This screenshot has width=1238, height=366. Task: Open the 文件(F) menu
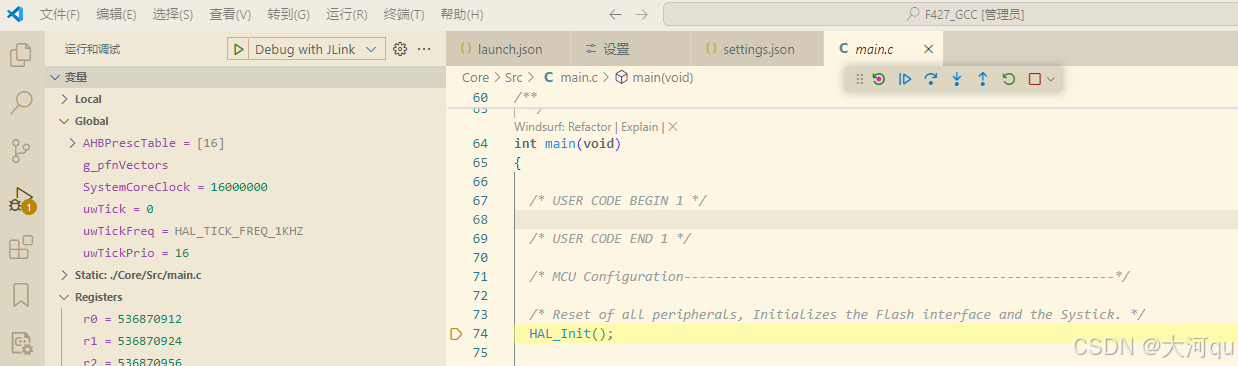pos(60,15)
